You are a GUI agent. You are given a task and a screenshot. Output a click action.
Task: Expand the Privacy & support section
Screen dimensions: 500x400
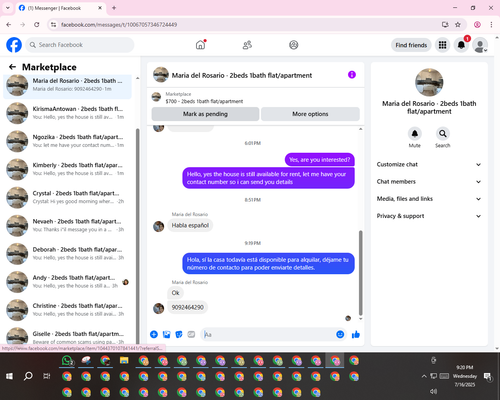pos(429,216)
